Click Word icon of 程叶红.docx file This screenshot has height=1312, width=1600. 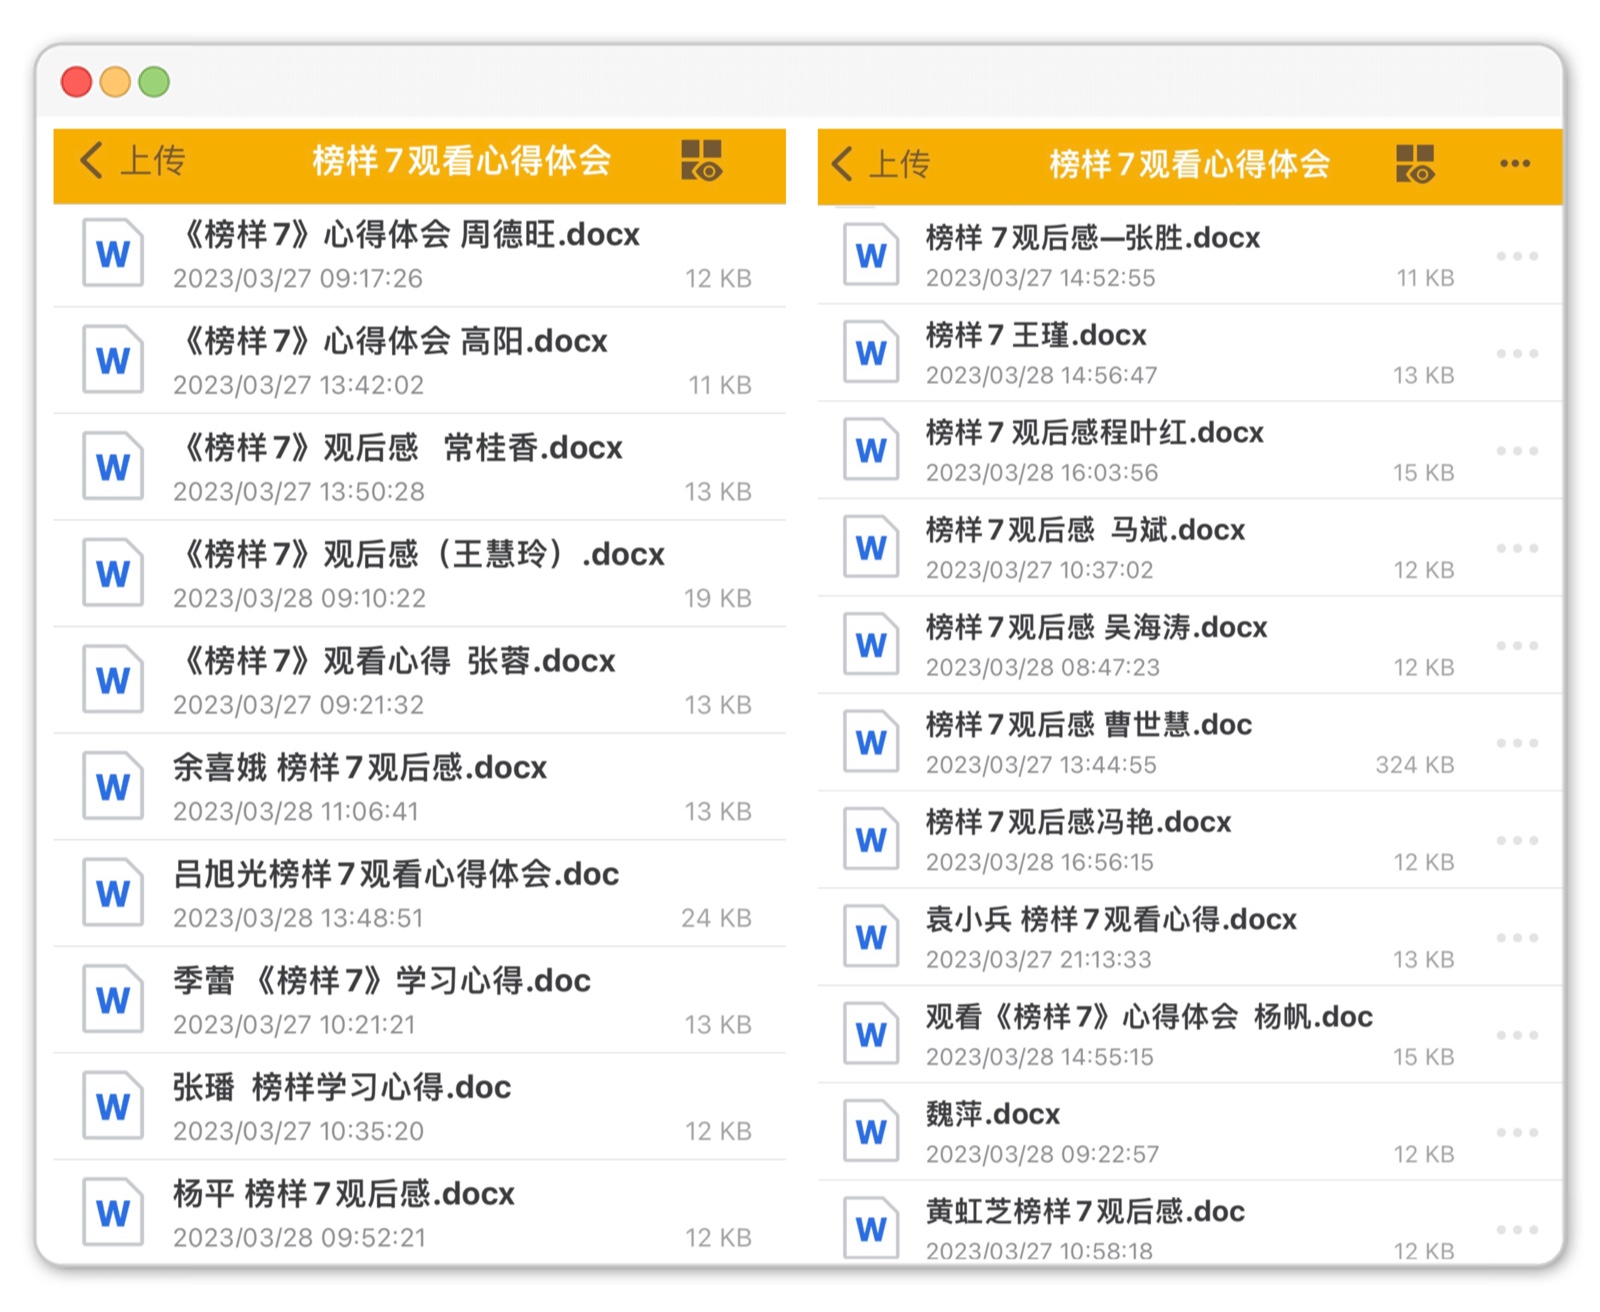click(x=871, y=450)
